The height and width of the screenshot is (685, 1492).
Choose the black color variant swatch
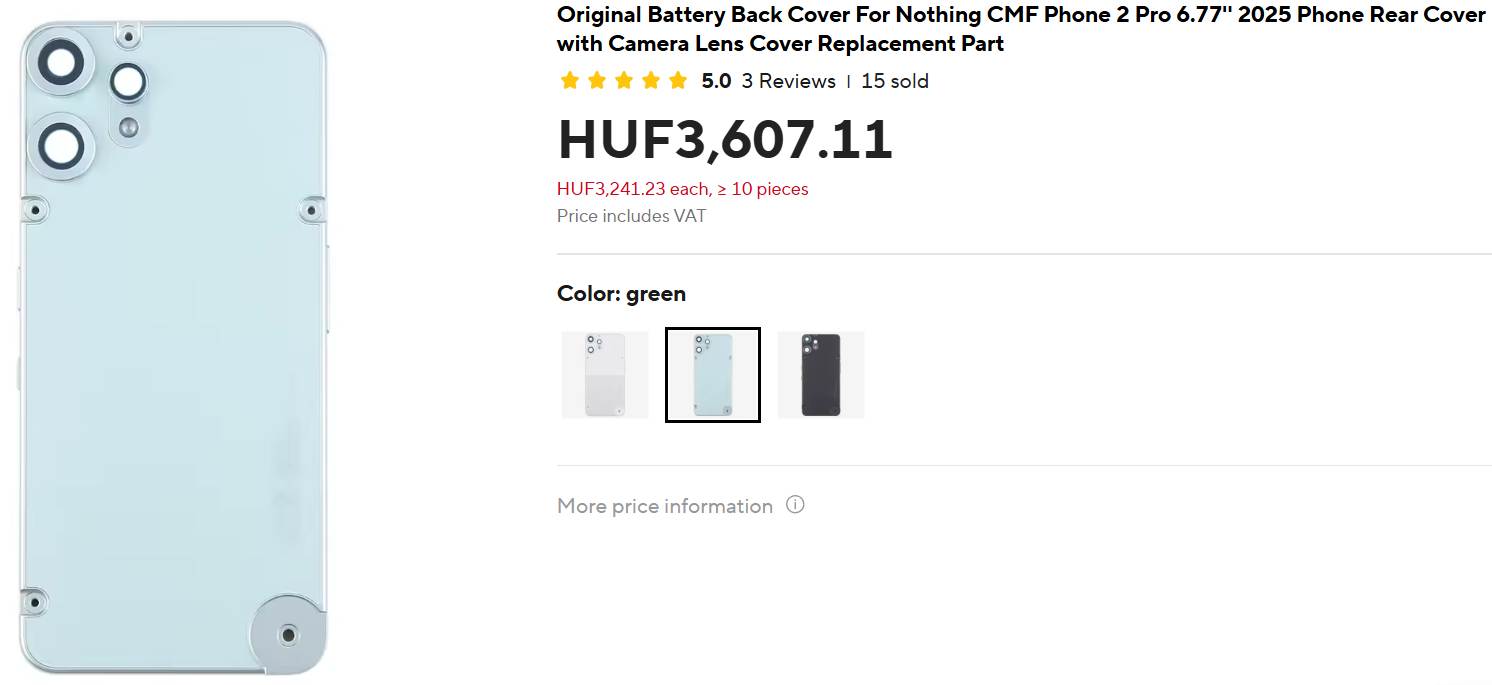821,375
